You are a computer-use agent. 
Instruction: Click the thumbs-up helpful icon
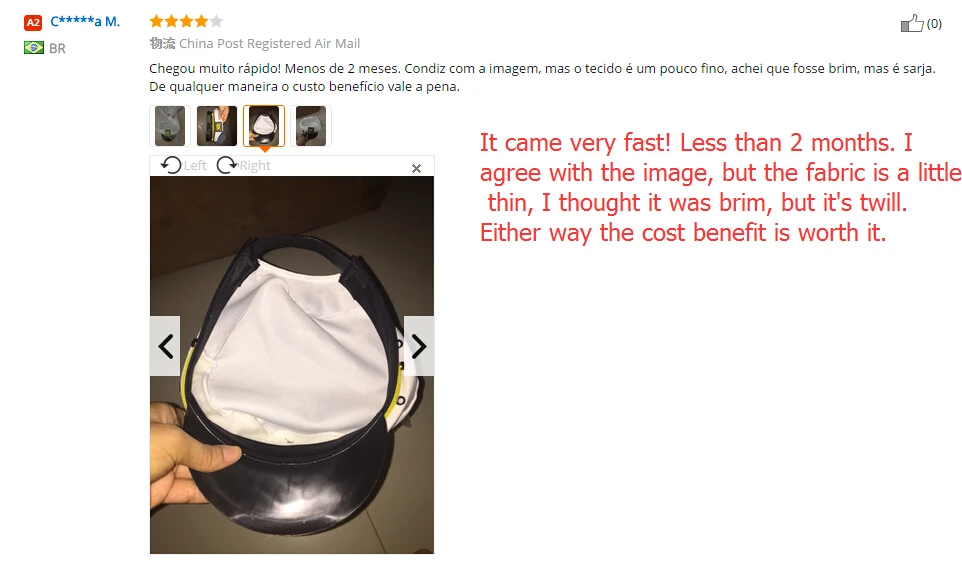pos(912,23)
